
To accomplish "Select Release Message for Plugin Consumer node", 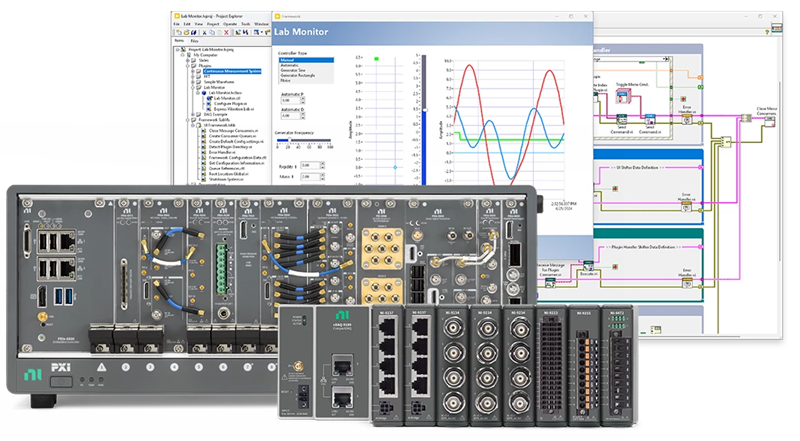I will tap(550, 283).
